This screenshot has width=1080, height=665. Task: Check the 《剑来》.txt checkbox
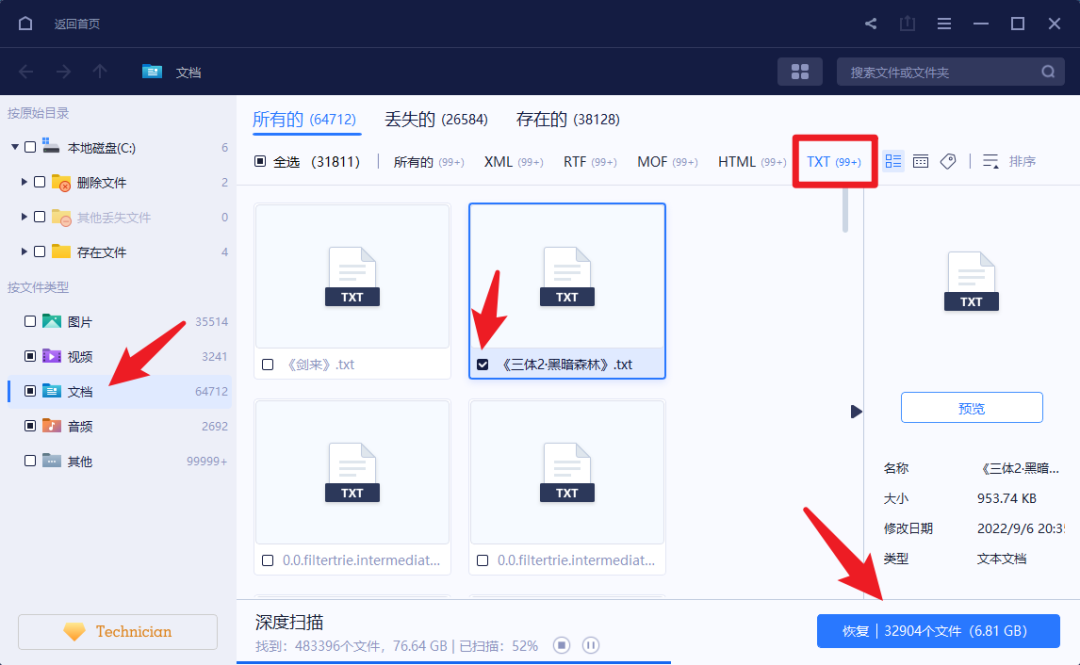268,365
